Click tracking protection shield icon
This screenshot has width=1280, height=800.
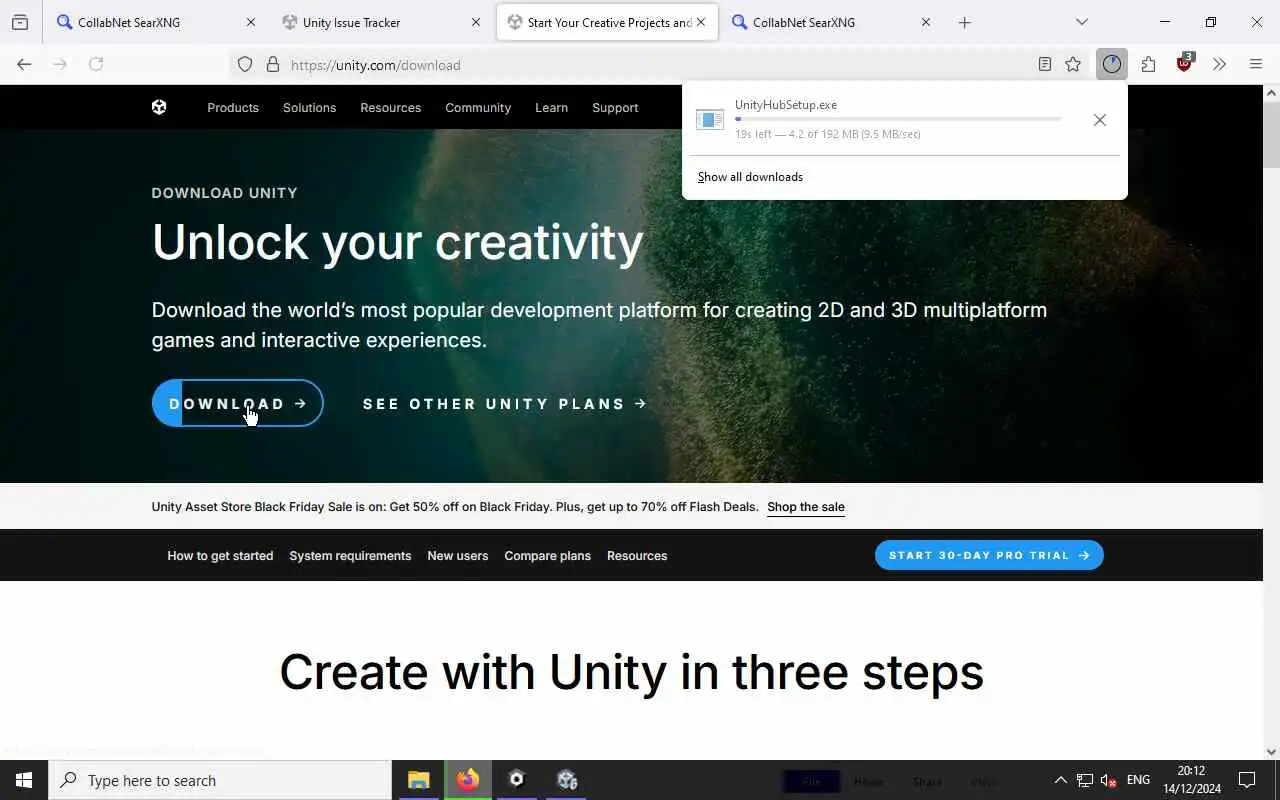point(245,64)
